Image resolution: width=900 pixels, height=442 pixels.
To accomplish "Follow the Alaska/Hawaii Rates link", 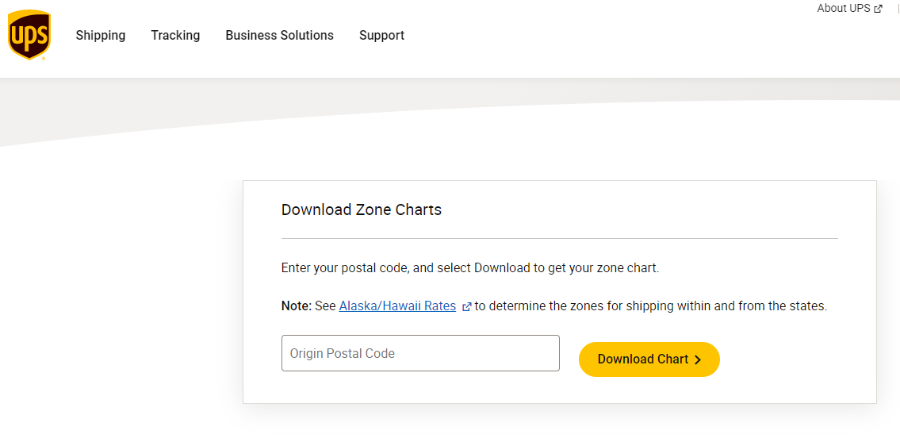I will (x=397, y=306).
